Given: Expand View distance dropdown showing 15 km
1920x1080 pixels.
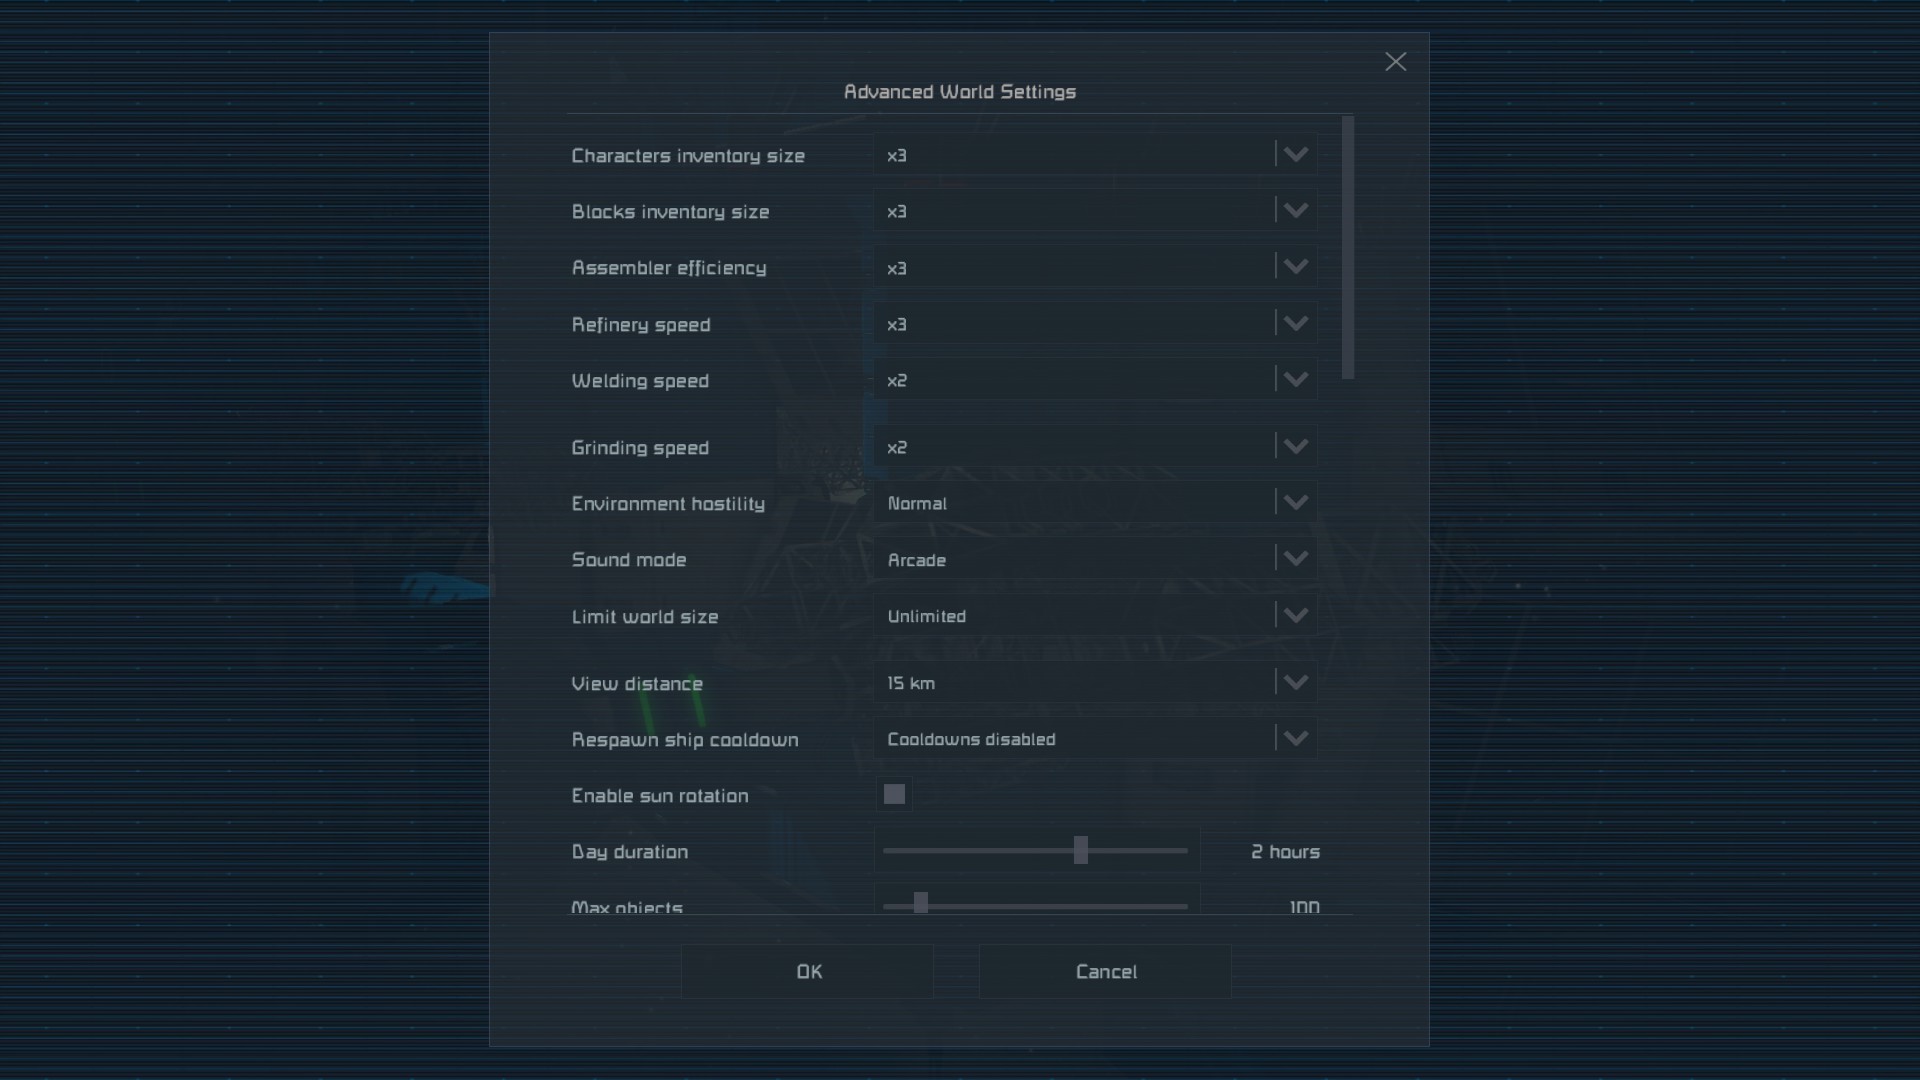Looking at the screenshot, I should point(1094,683).
